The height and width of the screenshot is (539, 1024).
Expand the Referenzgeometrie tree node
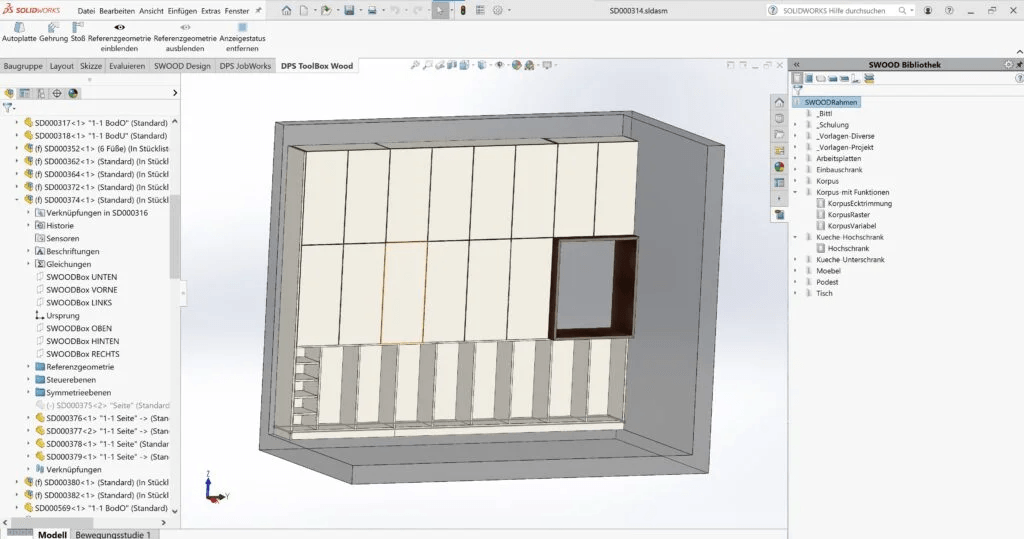[28, 367]
